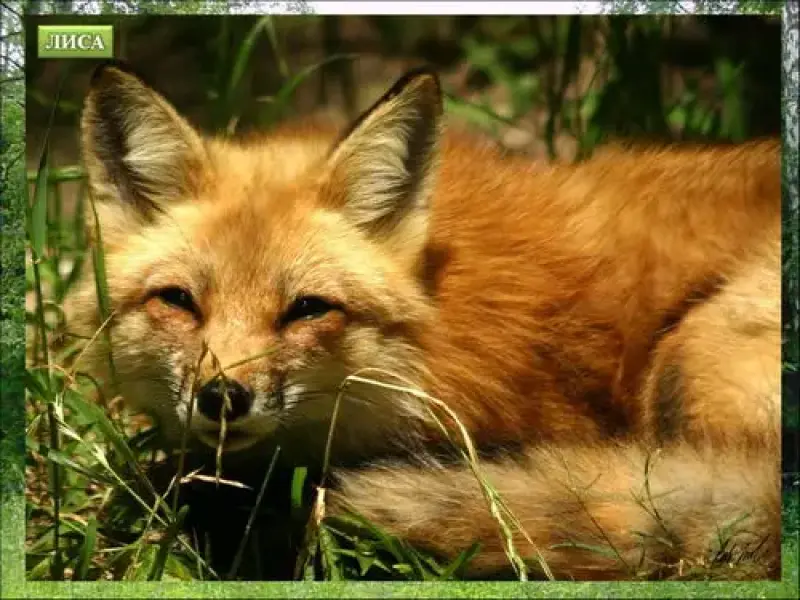Select the fox's upright ear at the center top
The height and width of the screenshot is (600, 800).
(x=390, y=150)
